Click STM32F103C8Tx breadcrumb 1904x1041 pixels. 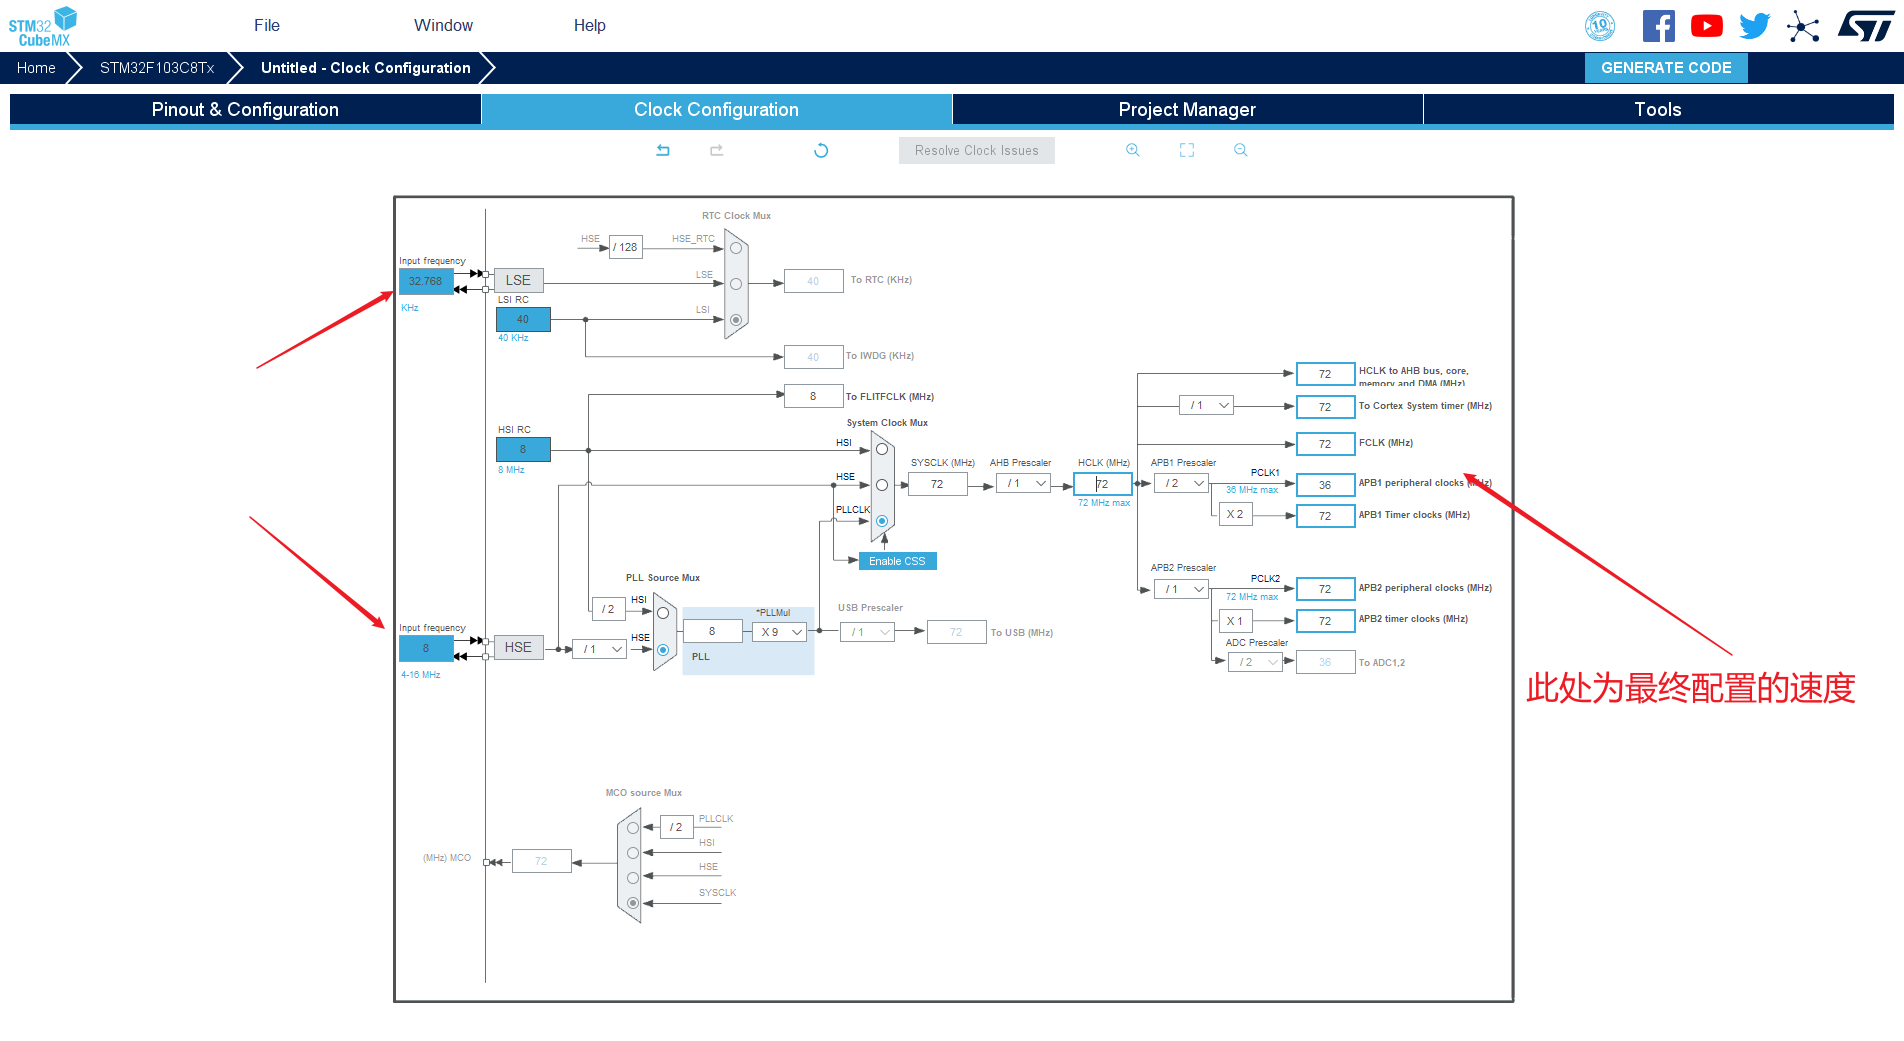[x=157, y=68]
